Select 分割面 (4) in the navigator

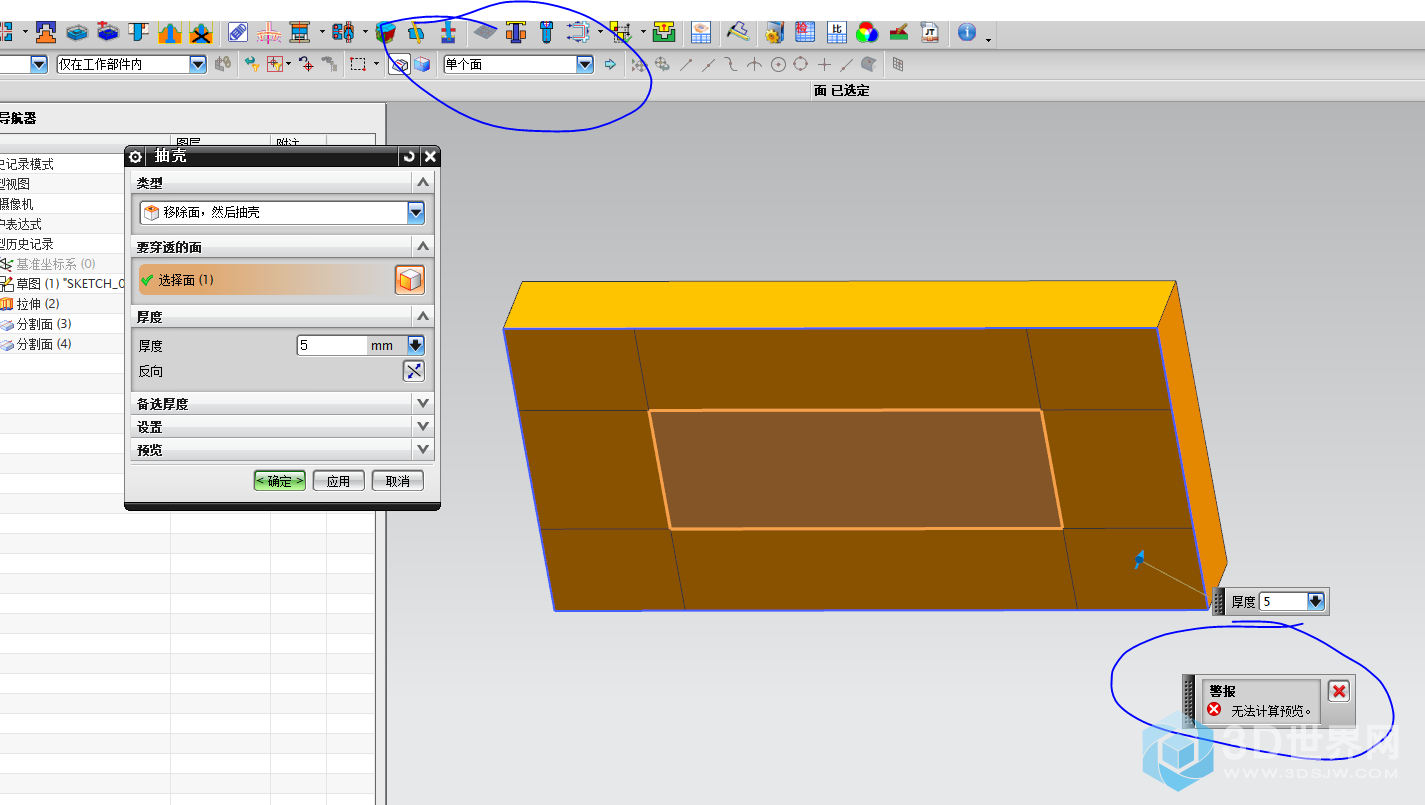(x=44, y=344)
